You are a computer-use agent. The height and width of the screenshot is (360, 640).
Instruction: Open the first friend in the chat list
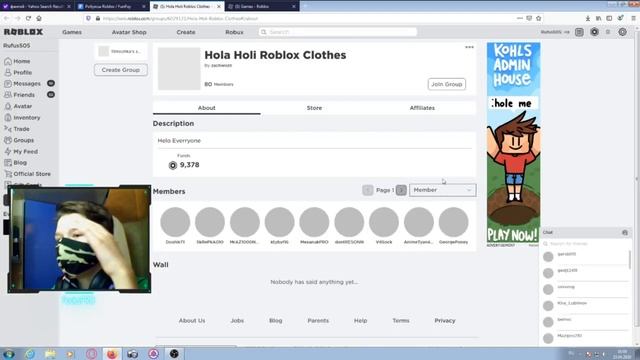click(585, 256)
